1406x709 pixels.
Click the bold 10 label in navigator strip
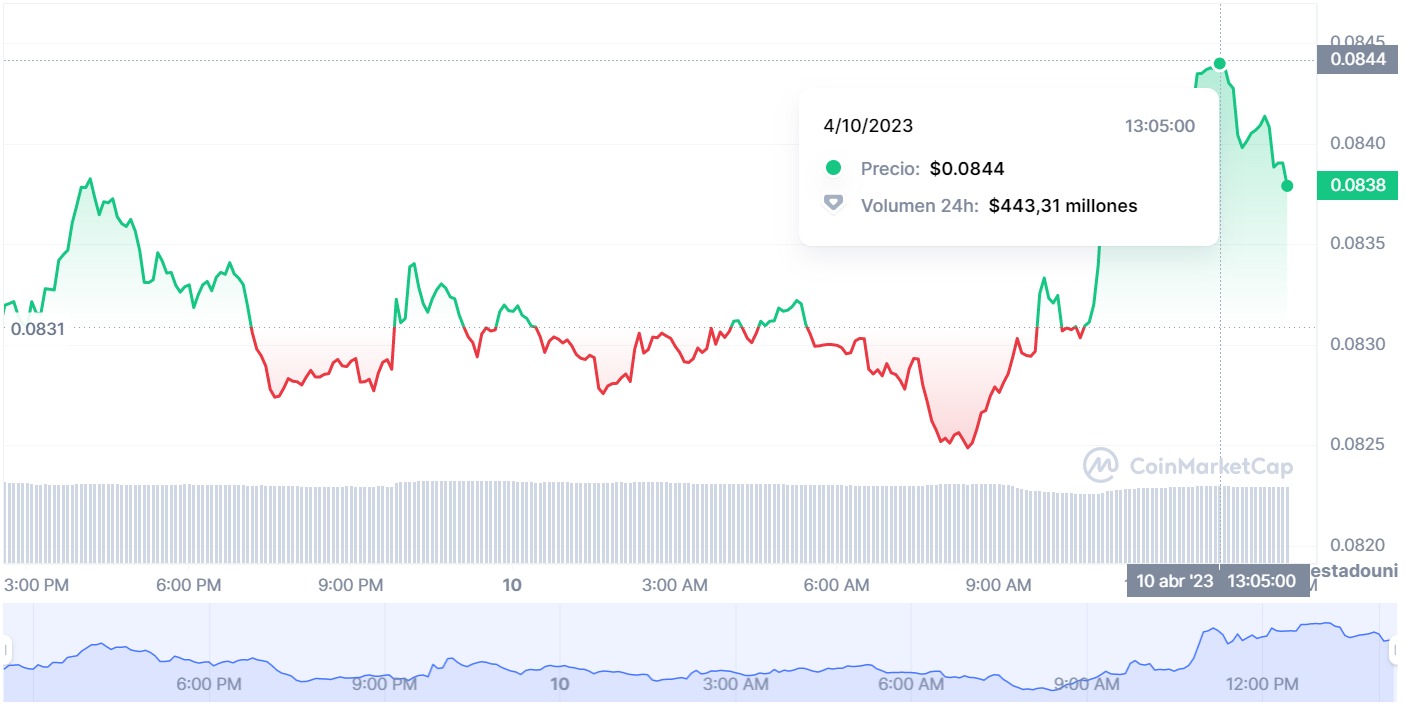560,684
